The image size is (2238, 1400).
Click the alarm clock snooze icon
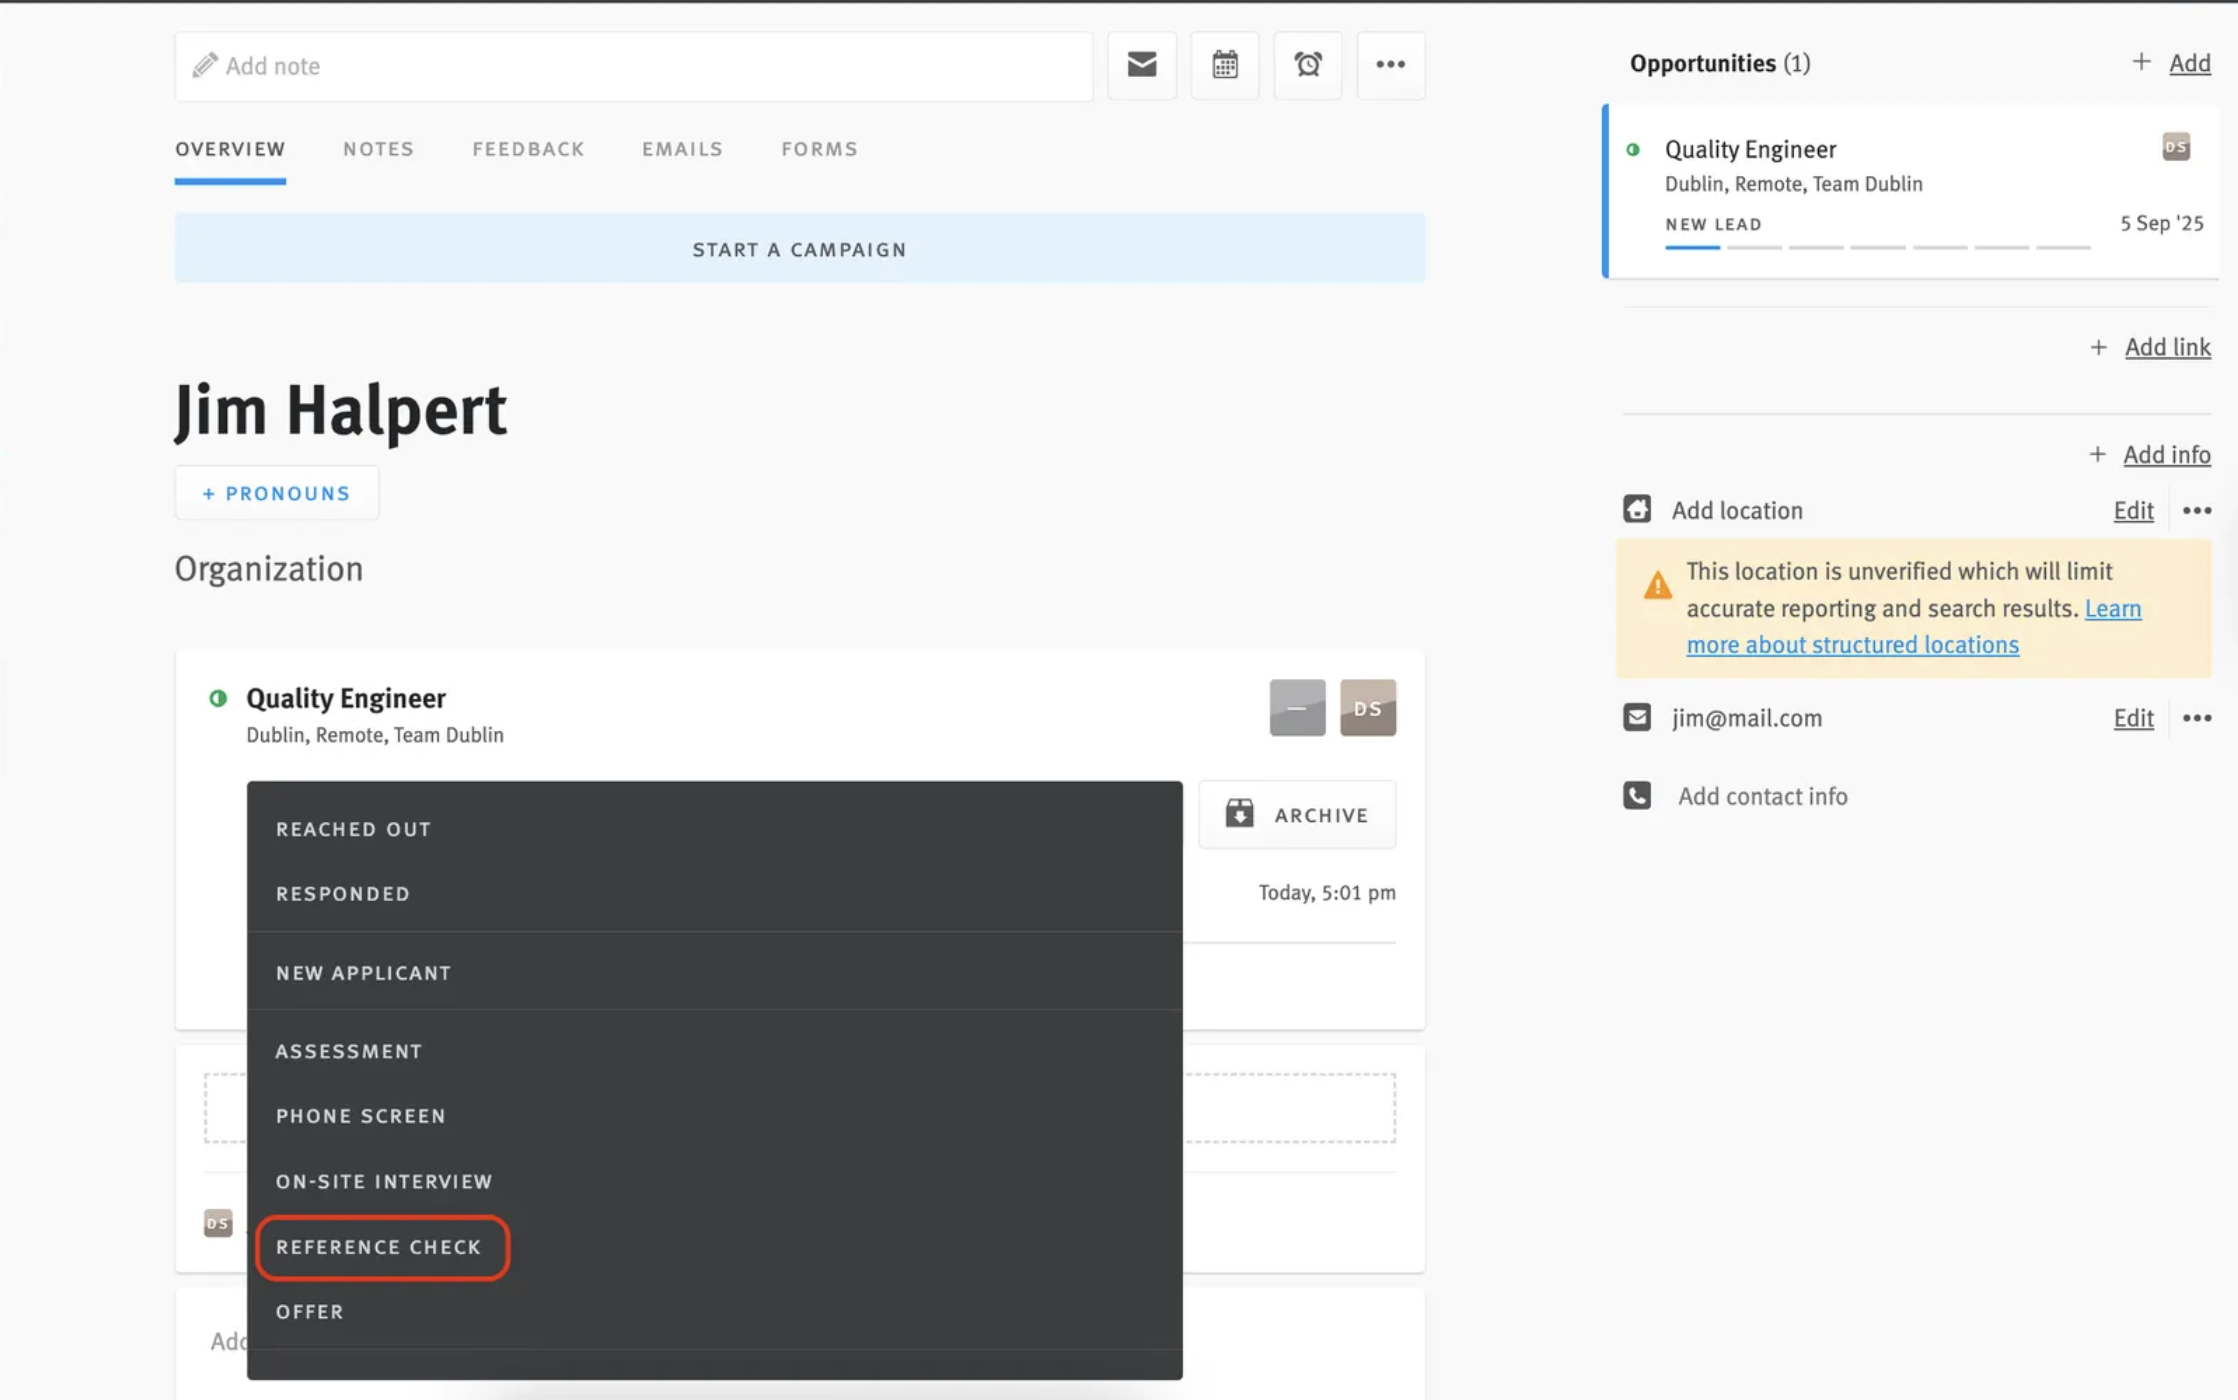point(1307,65)
